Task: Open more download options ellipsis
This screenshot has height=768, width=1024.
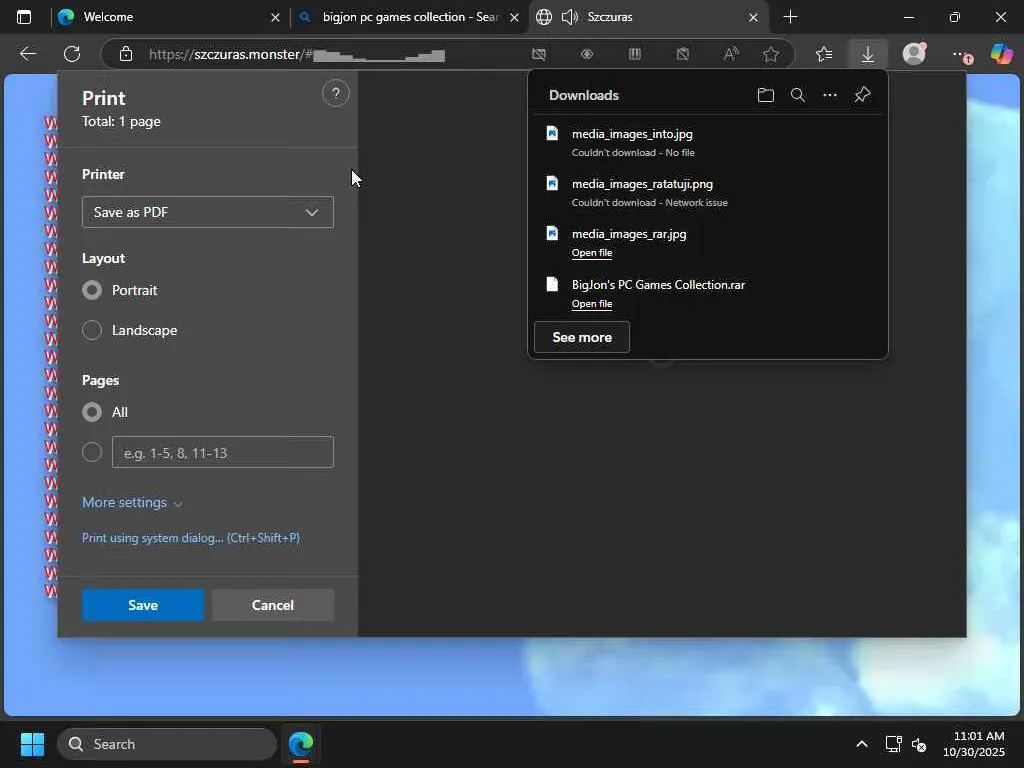Action: [829, 95]
